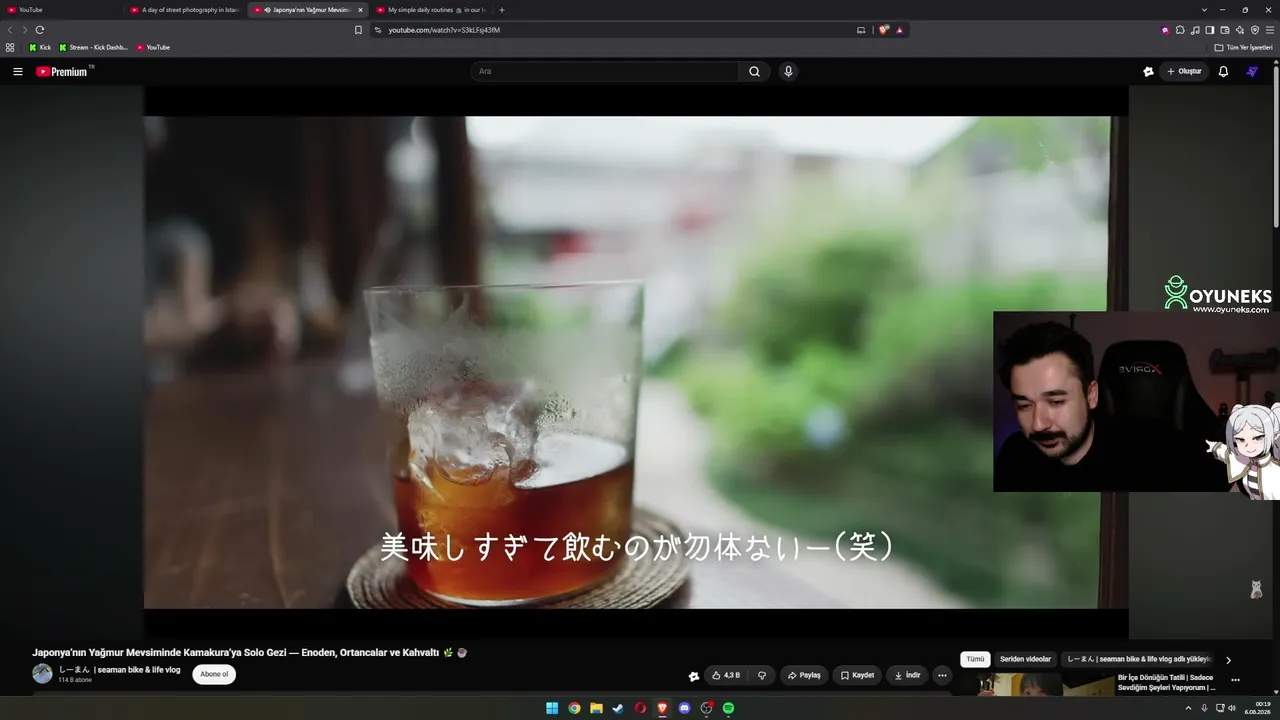Open the Brave Wallet icon
The height and width of the screenshot is (720, 1280).
point(1225,30)
